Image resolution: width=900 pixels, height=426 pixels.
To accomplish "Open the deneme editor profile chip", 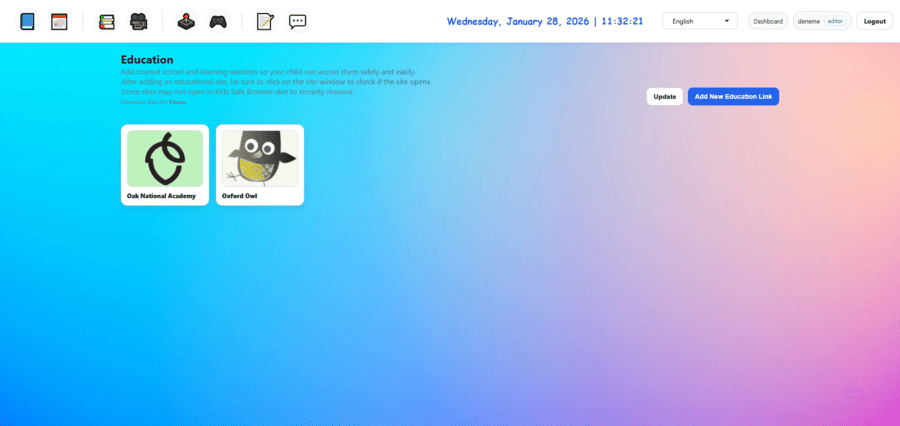I will coord(822,21).
